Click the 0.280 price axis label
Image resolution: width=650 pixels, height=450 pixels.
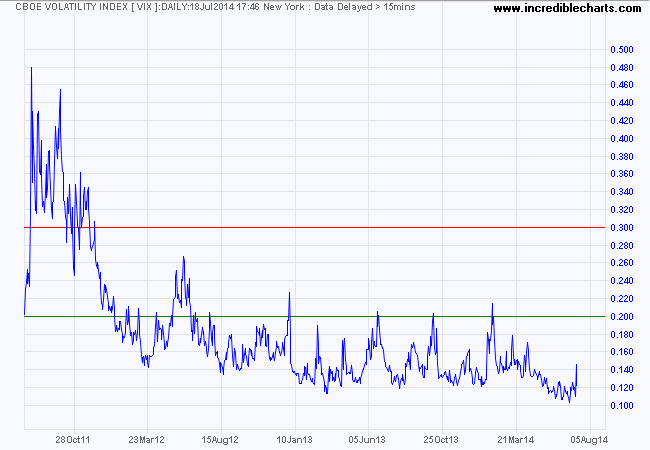pyautogui.click(x=622, y=246)
